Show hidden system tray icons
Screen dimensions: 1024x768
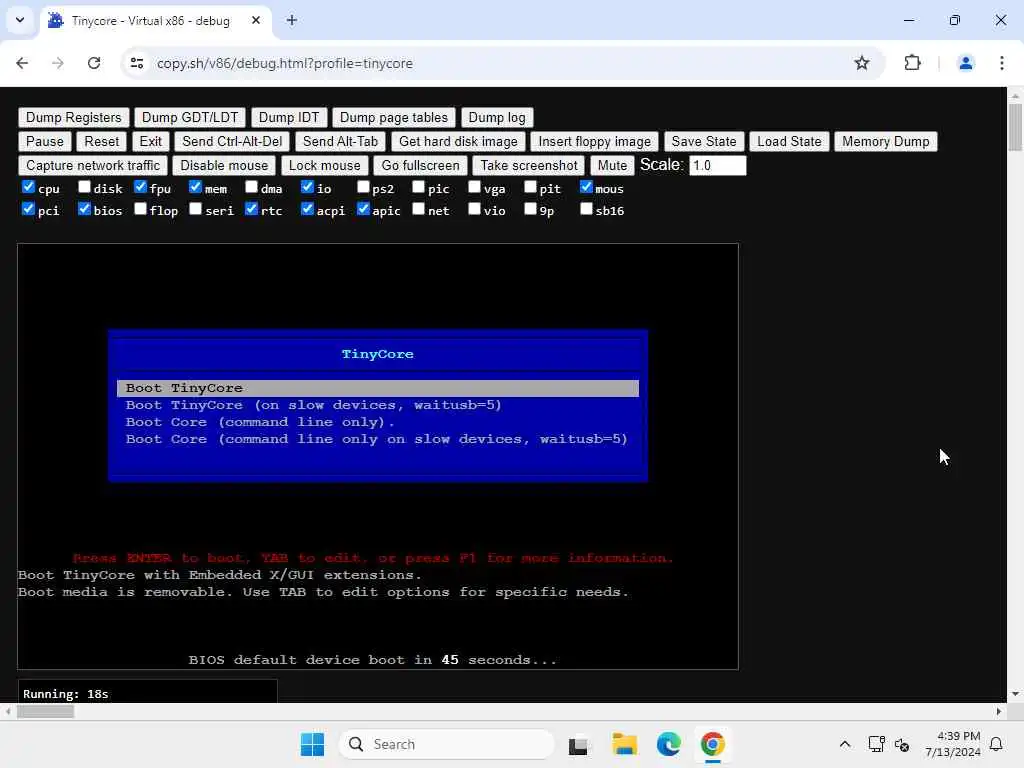tap(844, 744)
